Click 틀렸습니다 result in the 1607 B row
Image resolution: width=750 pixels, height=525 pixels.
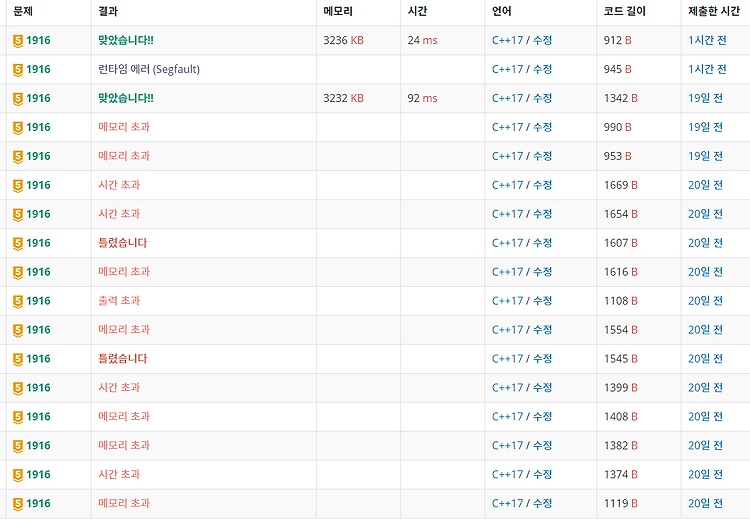coord(122,243)
